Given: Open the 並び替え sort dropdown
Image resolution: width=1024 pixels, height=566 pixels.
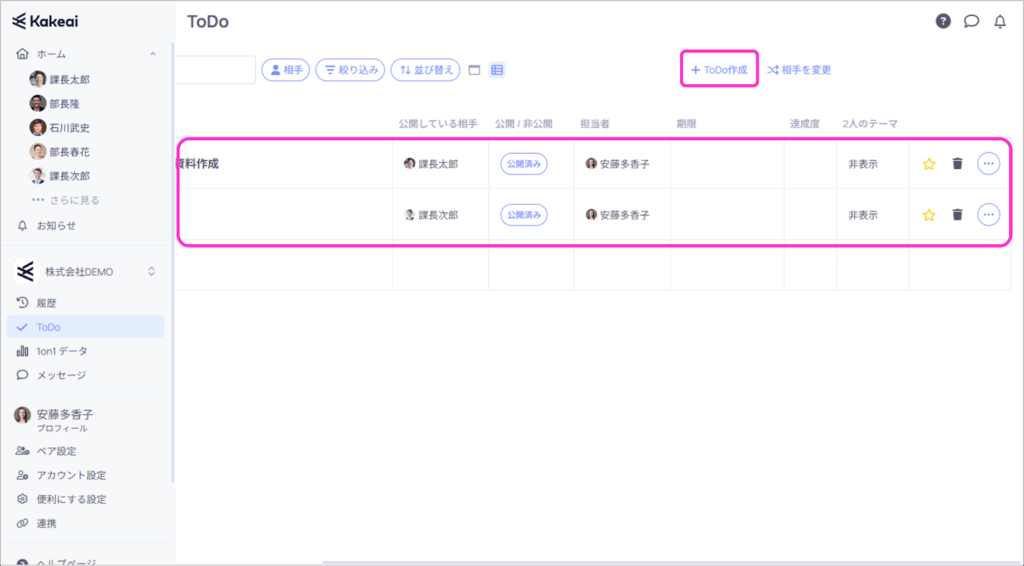Looking at the screenshot, I should (x=425, y=70).
